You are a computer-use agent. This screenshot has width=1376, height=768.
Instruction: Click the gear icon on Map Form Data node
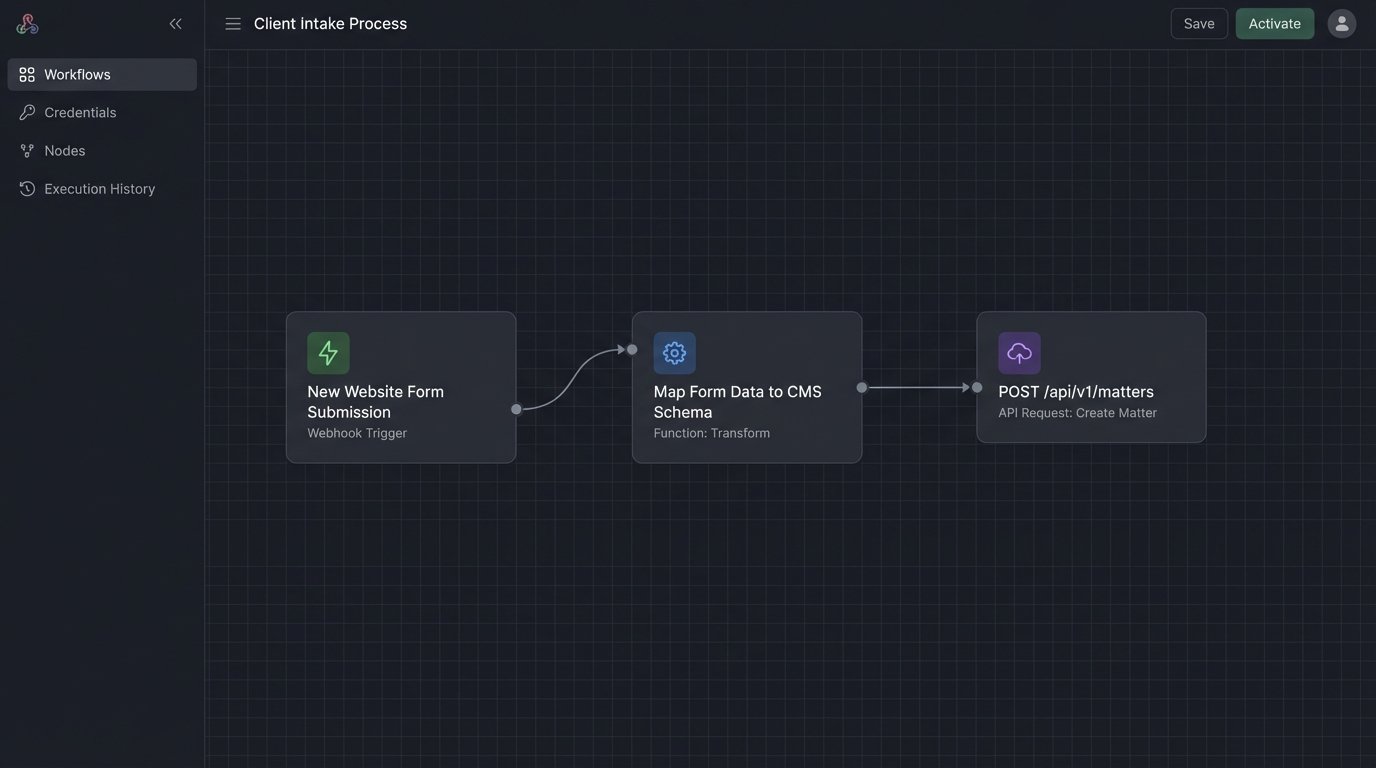(675, 353)
